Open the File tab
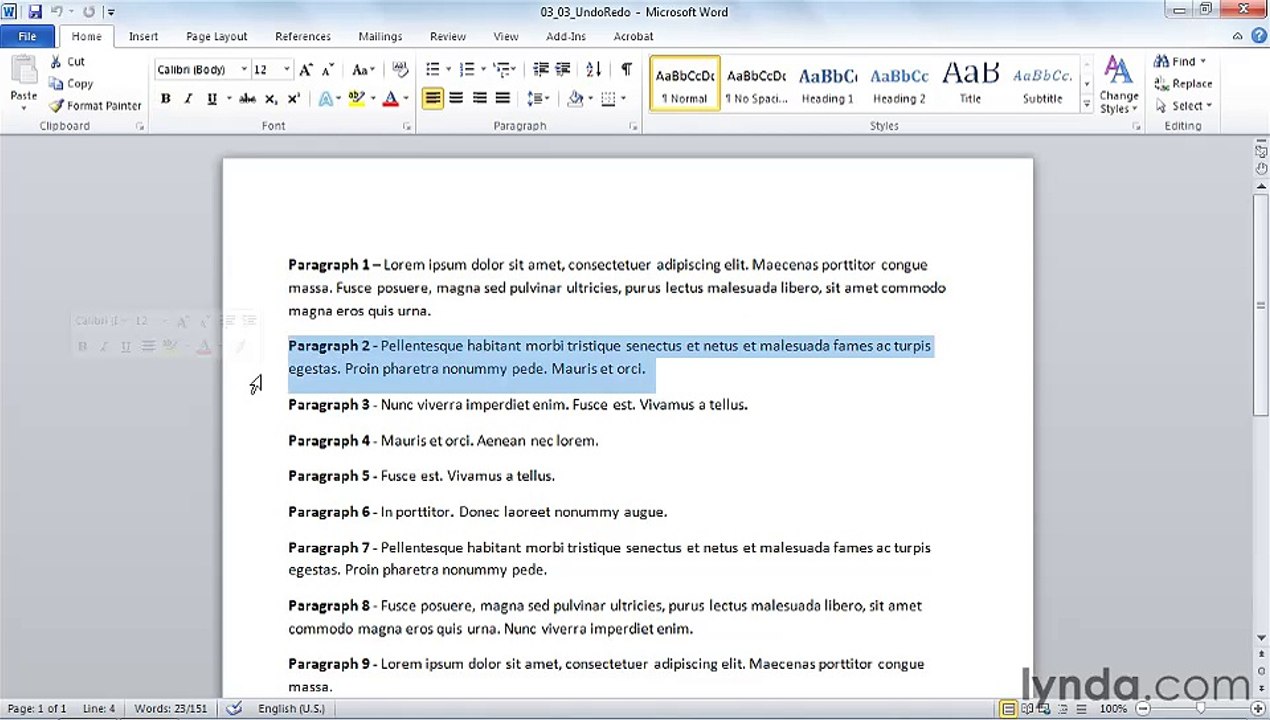The height and width of the screenshot is (720, 1270). 27,36
